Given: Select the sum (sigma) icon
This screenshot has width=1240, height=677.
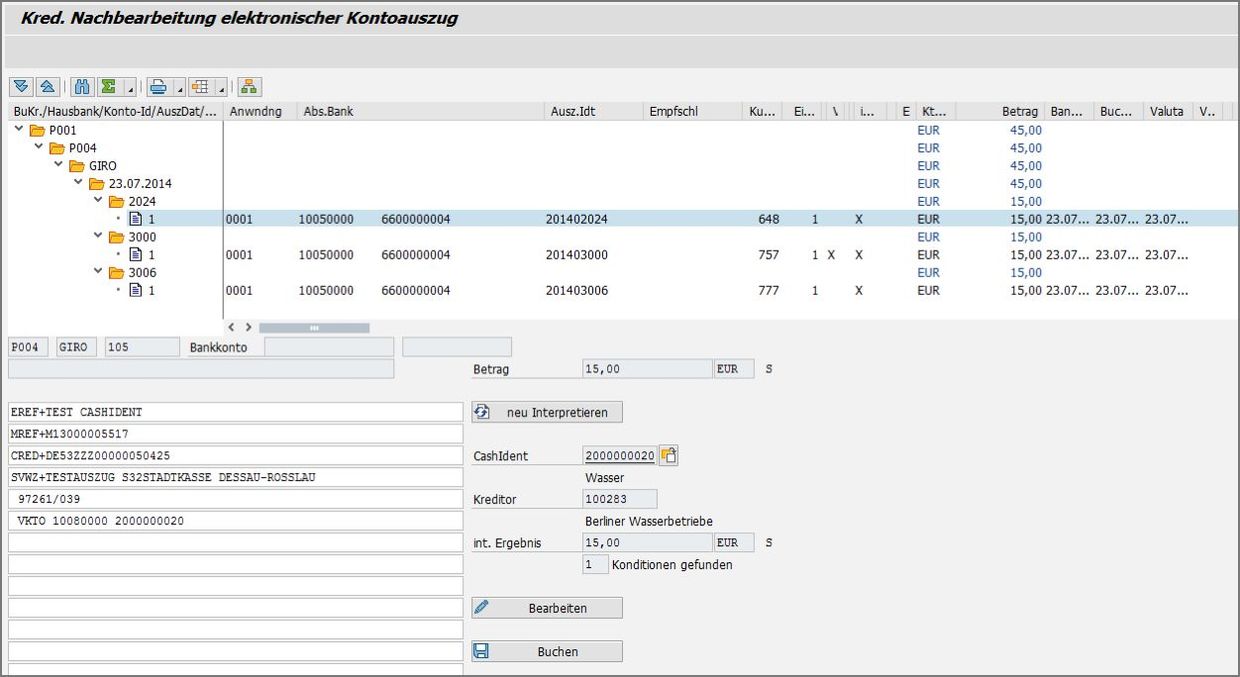Looking at the screenshot, I should pos(109,87).
